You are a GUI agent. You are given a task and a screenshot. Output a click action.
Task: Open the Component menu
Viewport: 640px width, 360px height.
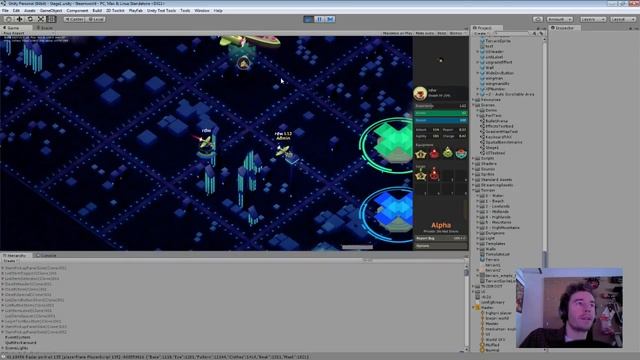coord(77,11)
